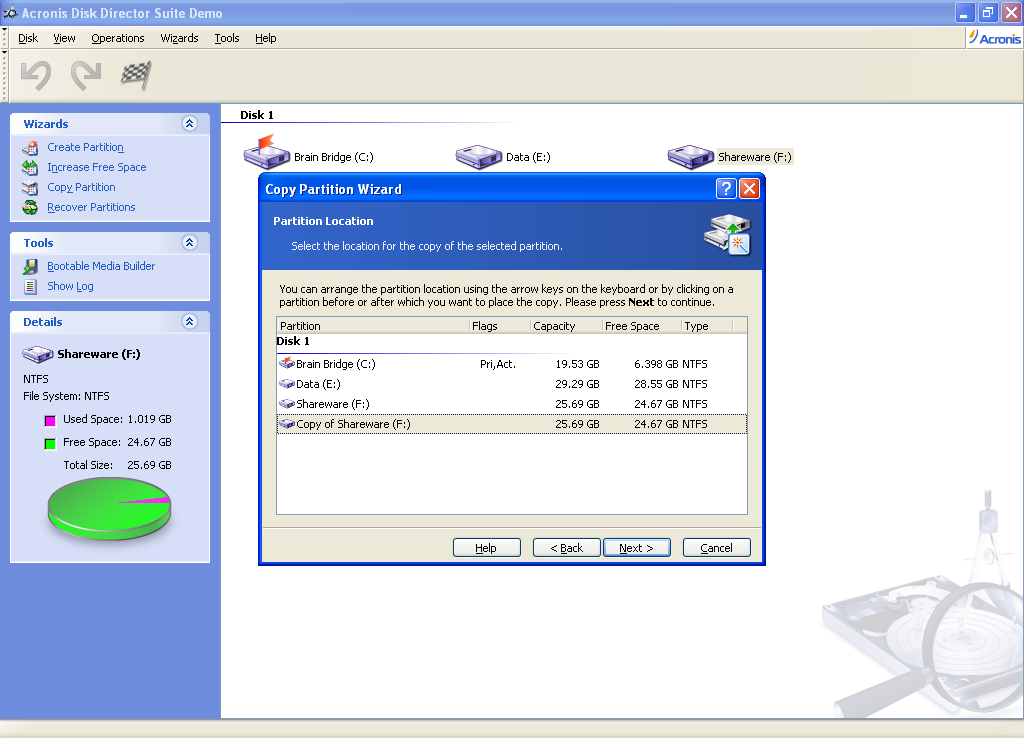Click the Show Log document icon
The width and height of the screenshot is (1024, 738).
point(30,287)
